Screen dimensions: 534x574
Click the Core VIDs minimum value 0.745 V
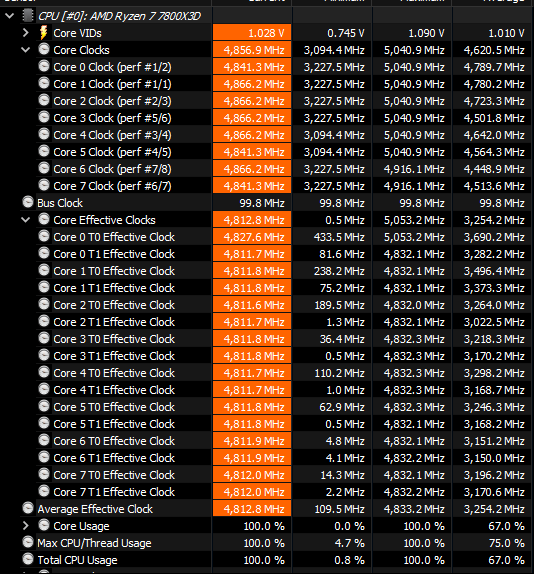(346, 33)
